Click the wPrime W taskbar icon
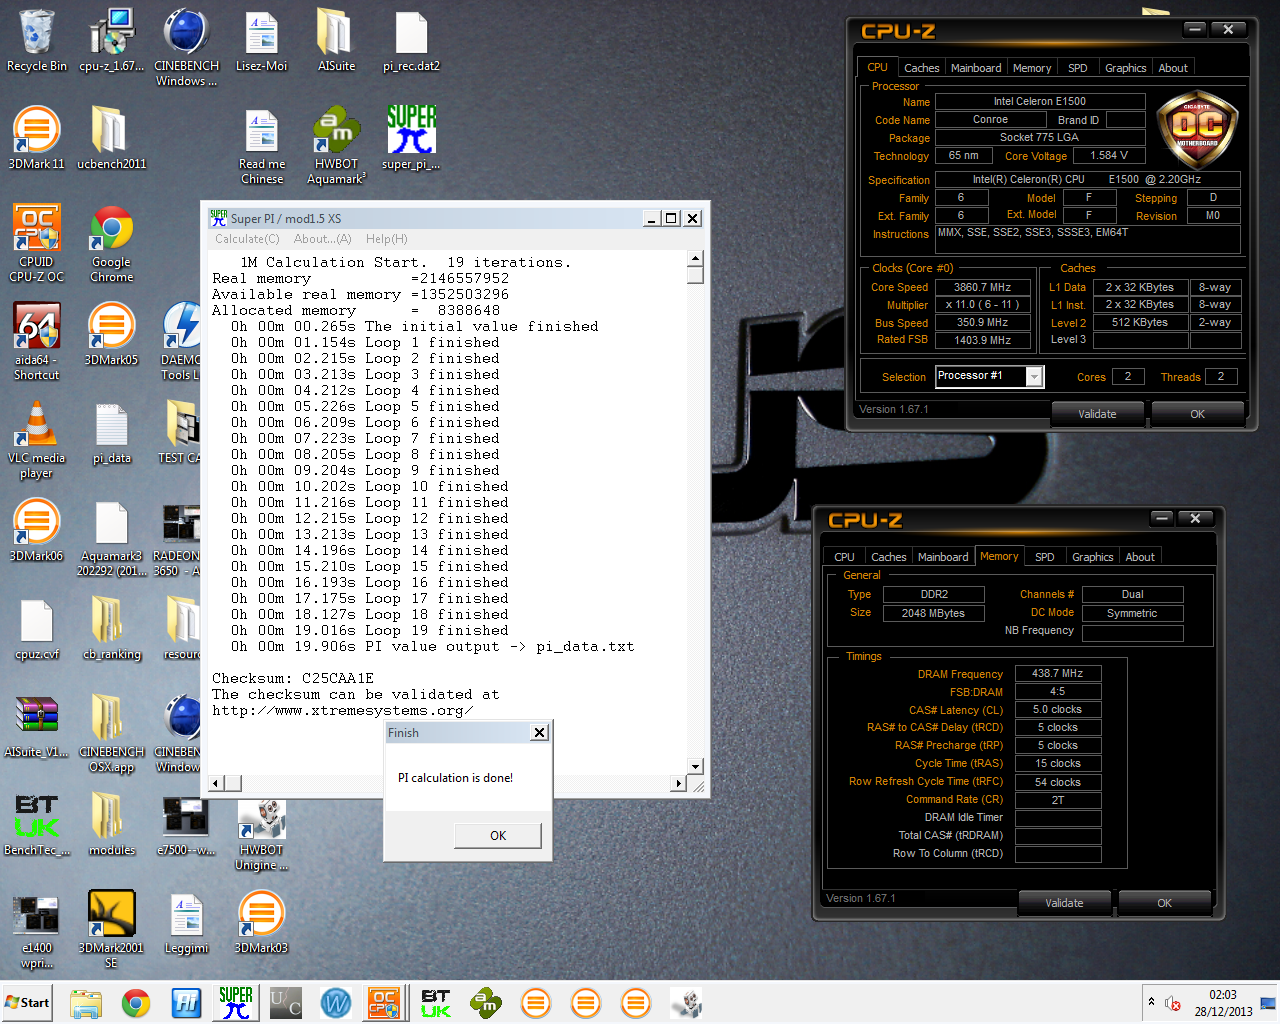 pos(336,1003)
